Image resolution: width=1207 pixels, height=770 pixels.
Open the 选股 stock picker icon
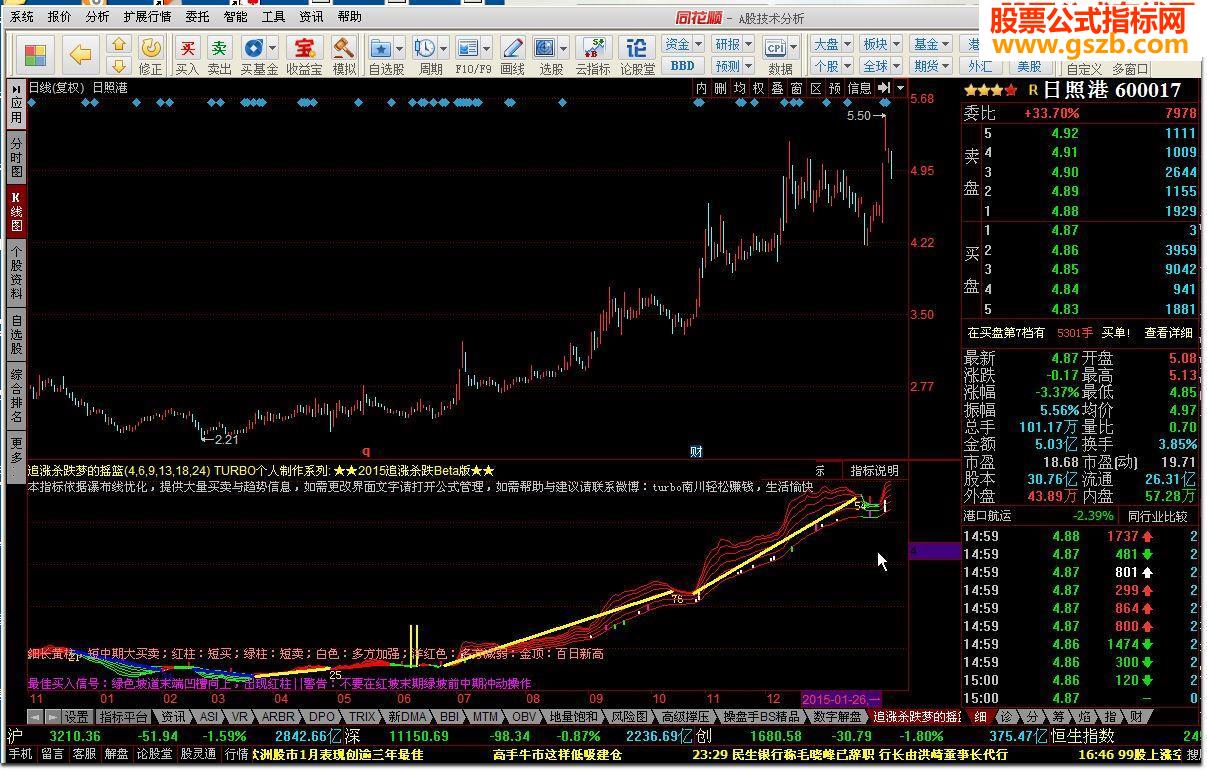(x=545, y=48)
